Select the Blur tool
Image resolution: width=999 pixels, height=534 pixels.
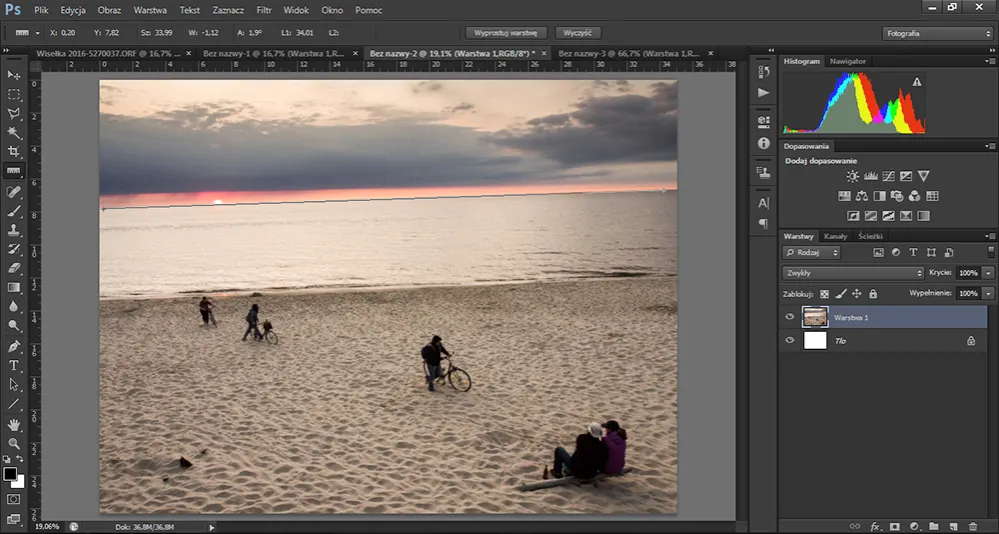(x=13, y=307)
